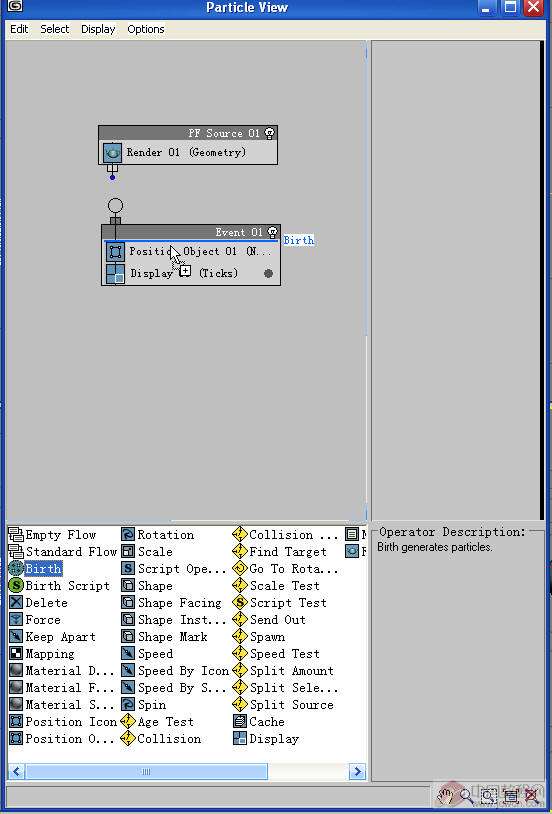Click the Display (Ticks) gray color dot
The height and width of the screenshot is (814, 552).
[x=268, y=274]
